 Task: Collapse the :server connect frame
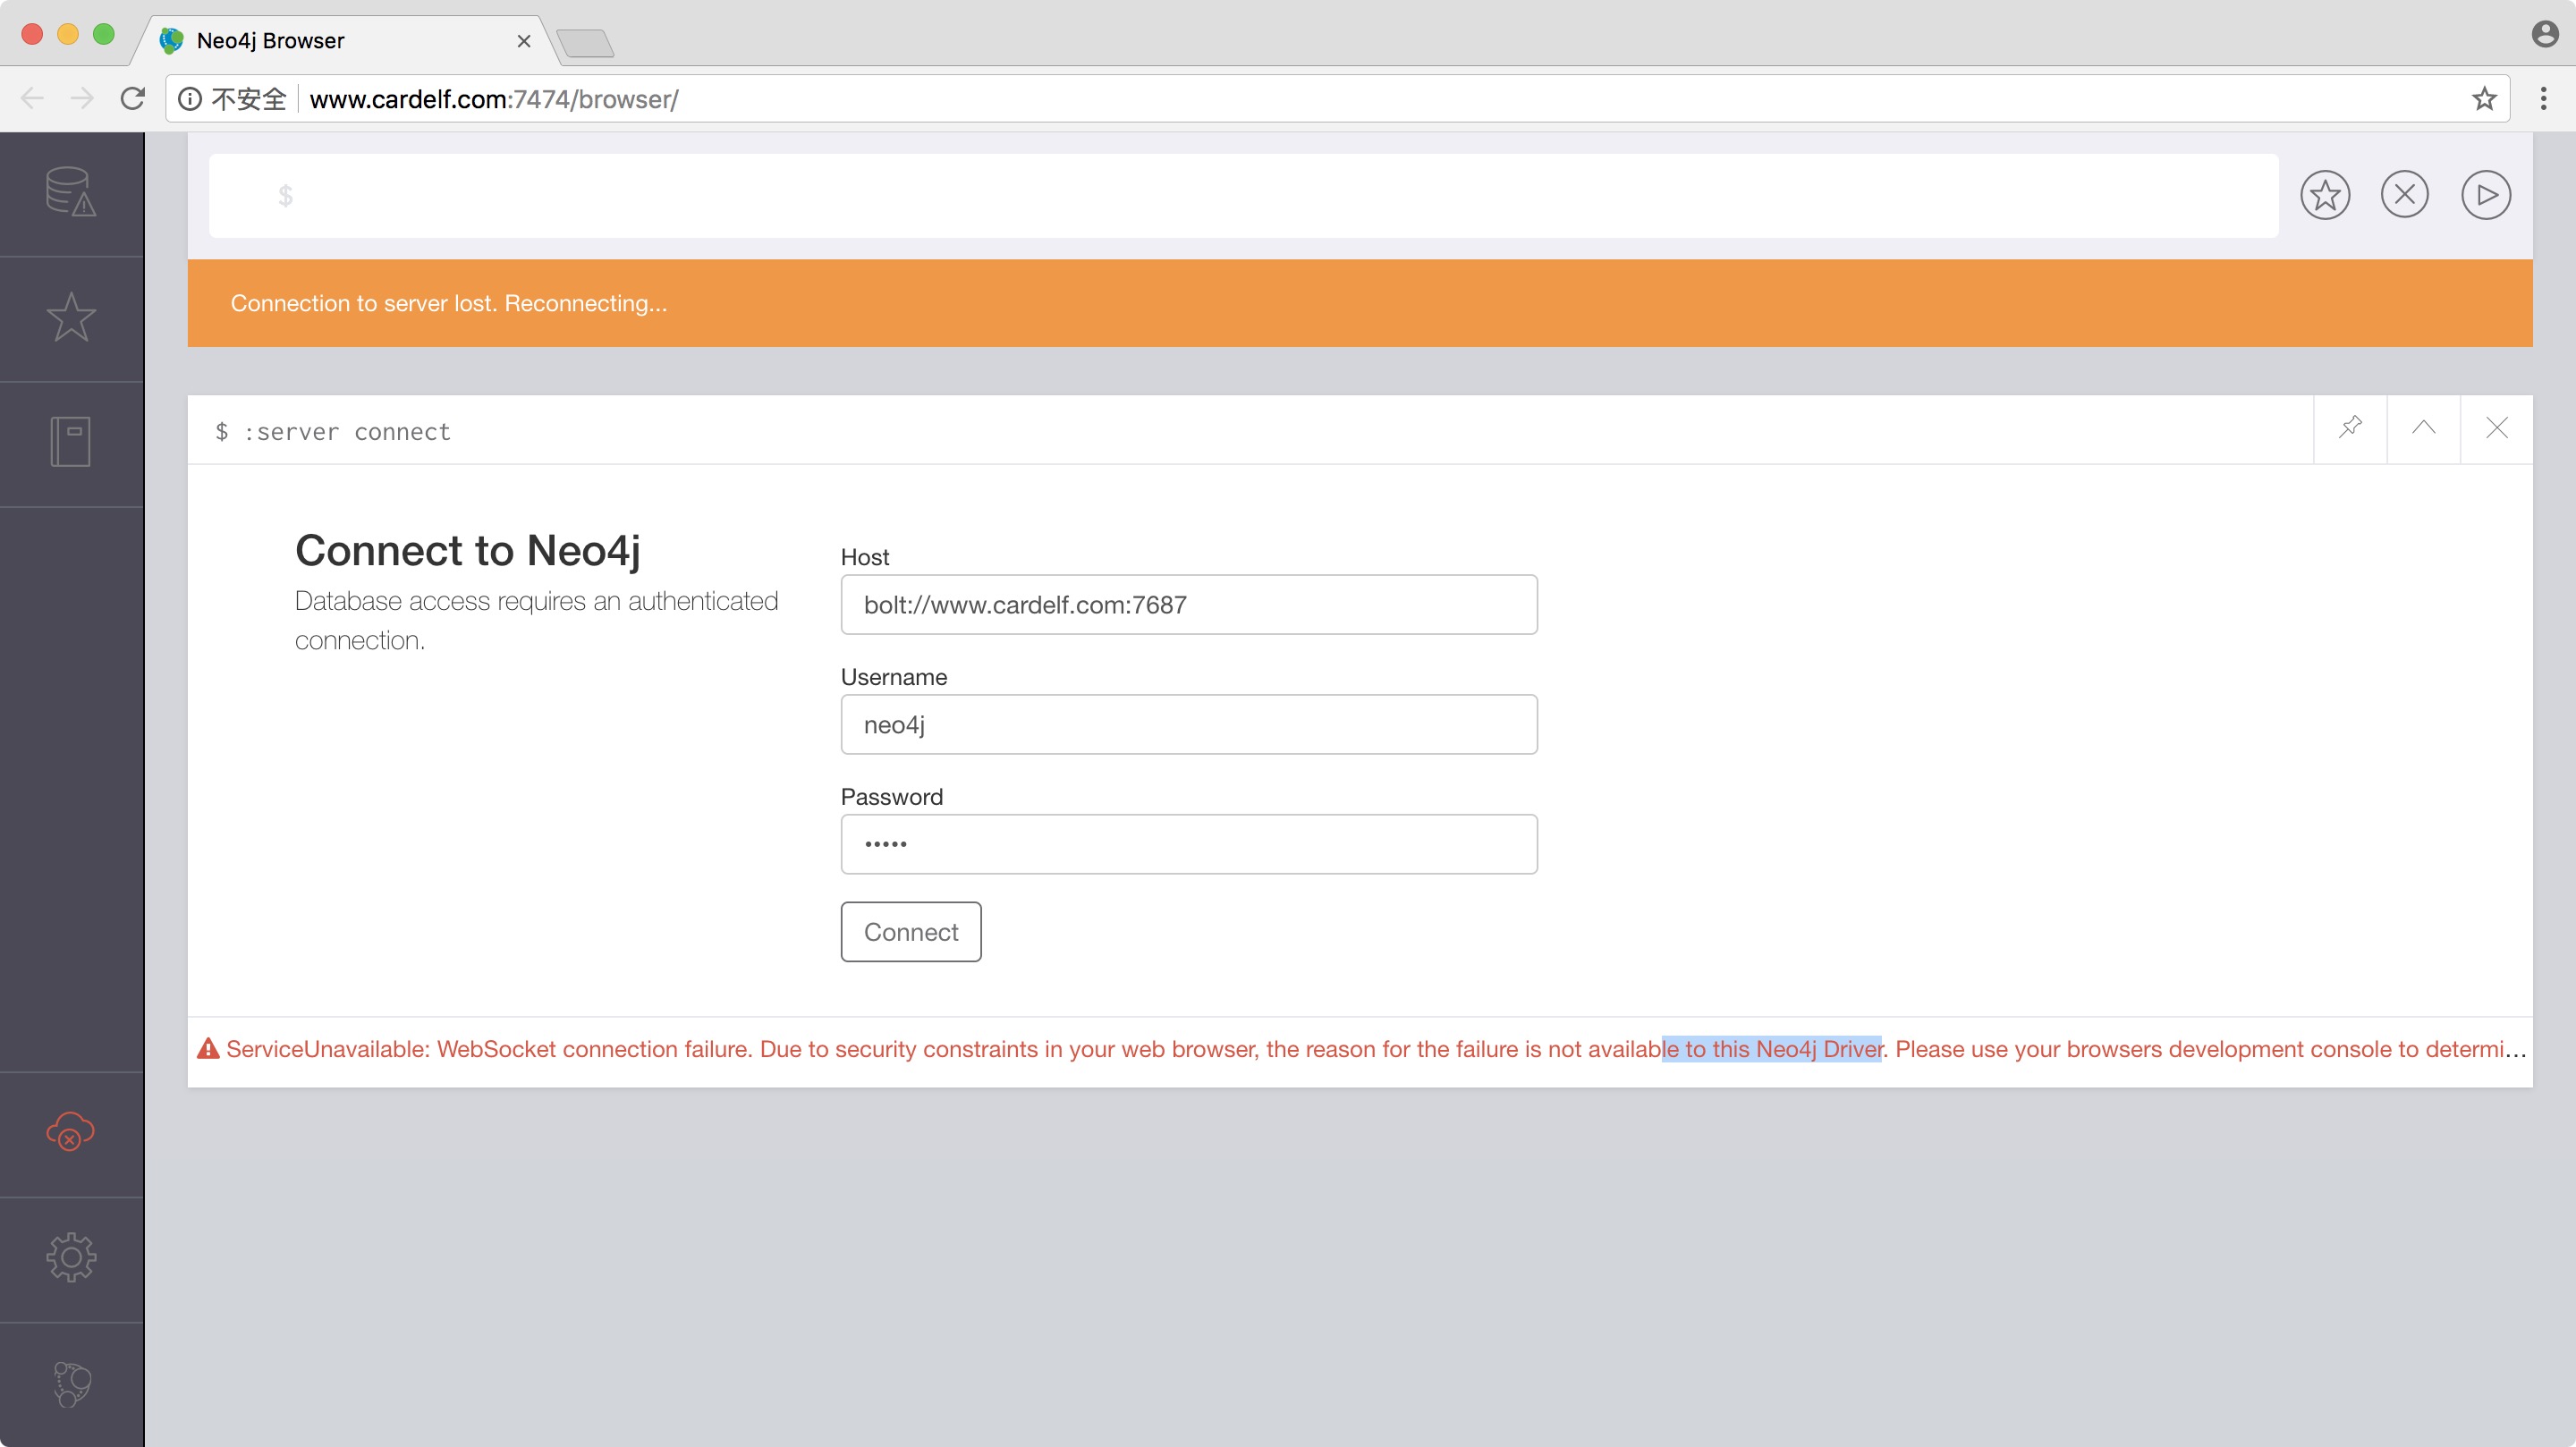(x=2423, y=428)
